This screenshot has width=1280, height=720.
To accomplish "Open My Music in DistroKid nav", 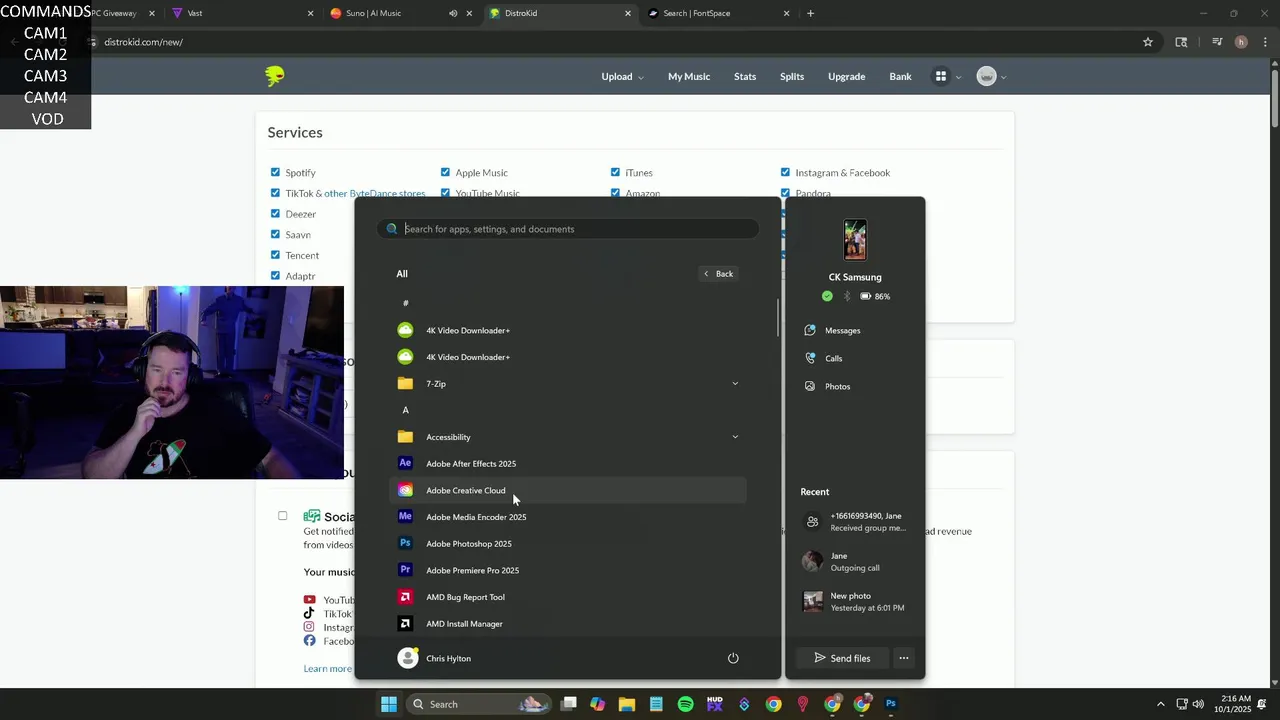I will point(689,76).
